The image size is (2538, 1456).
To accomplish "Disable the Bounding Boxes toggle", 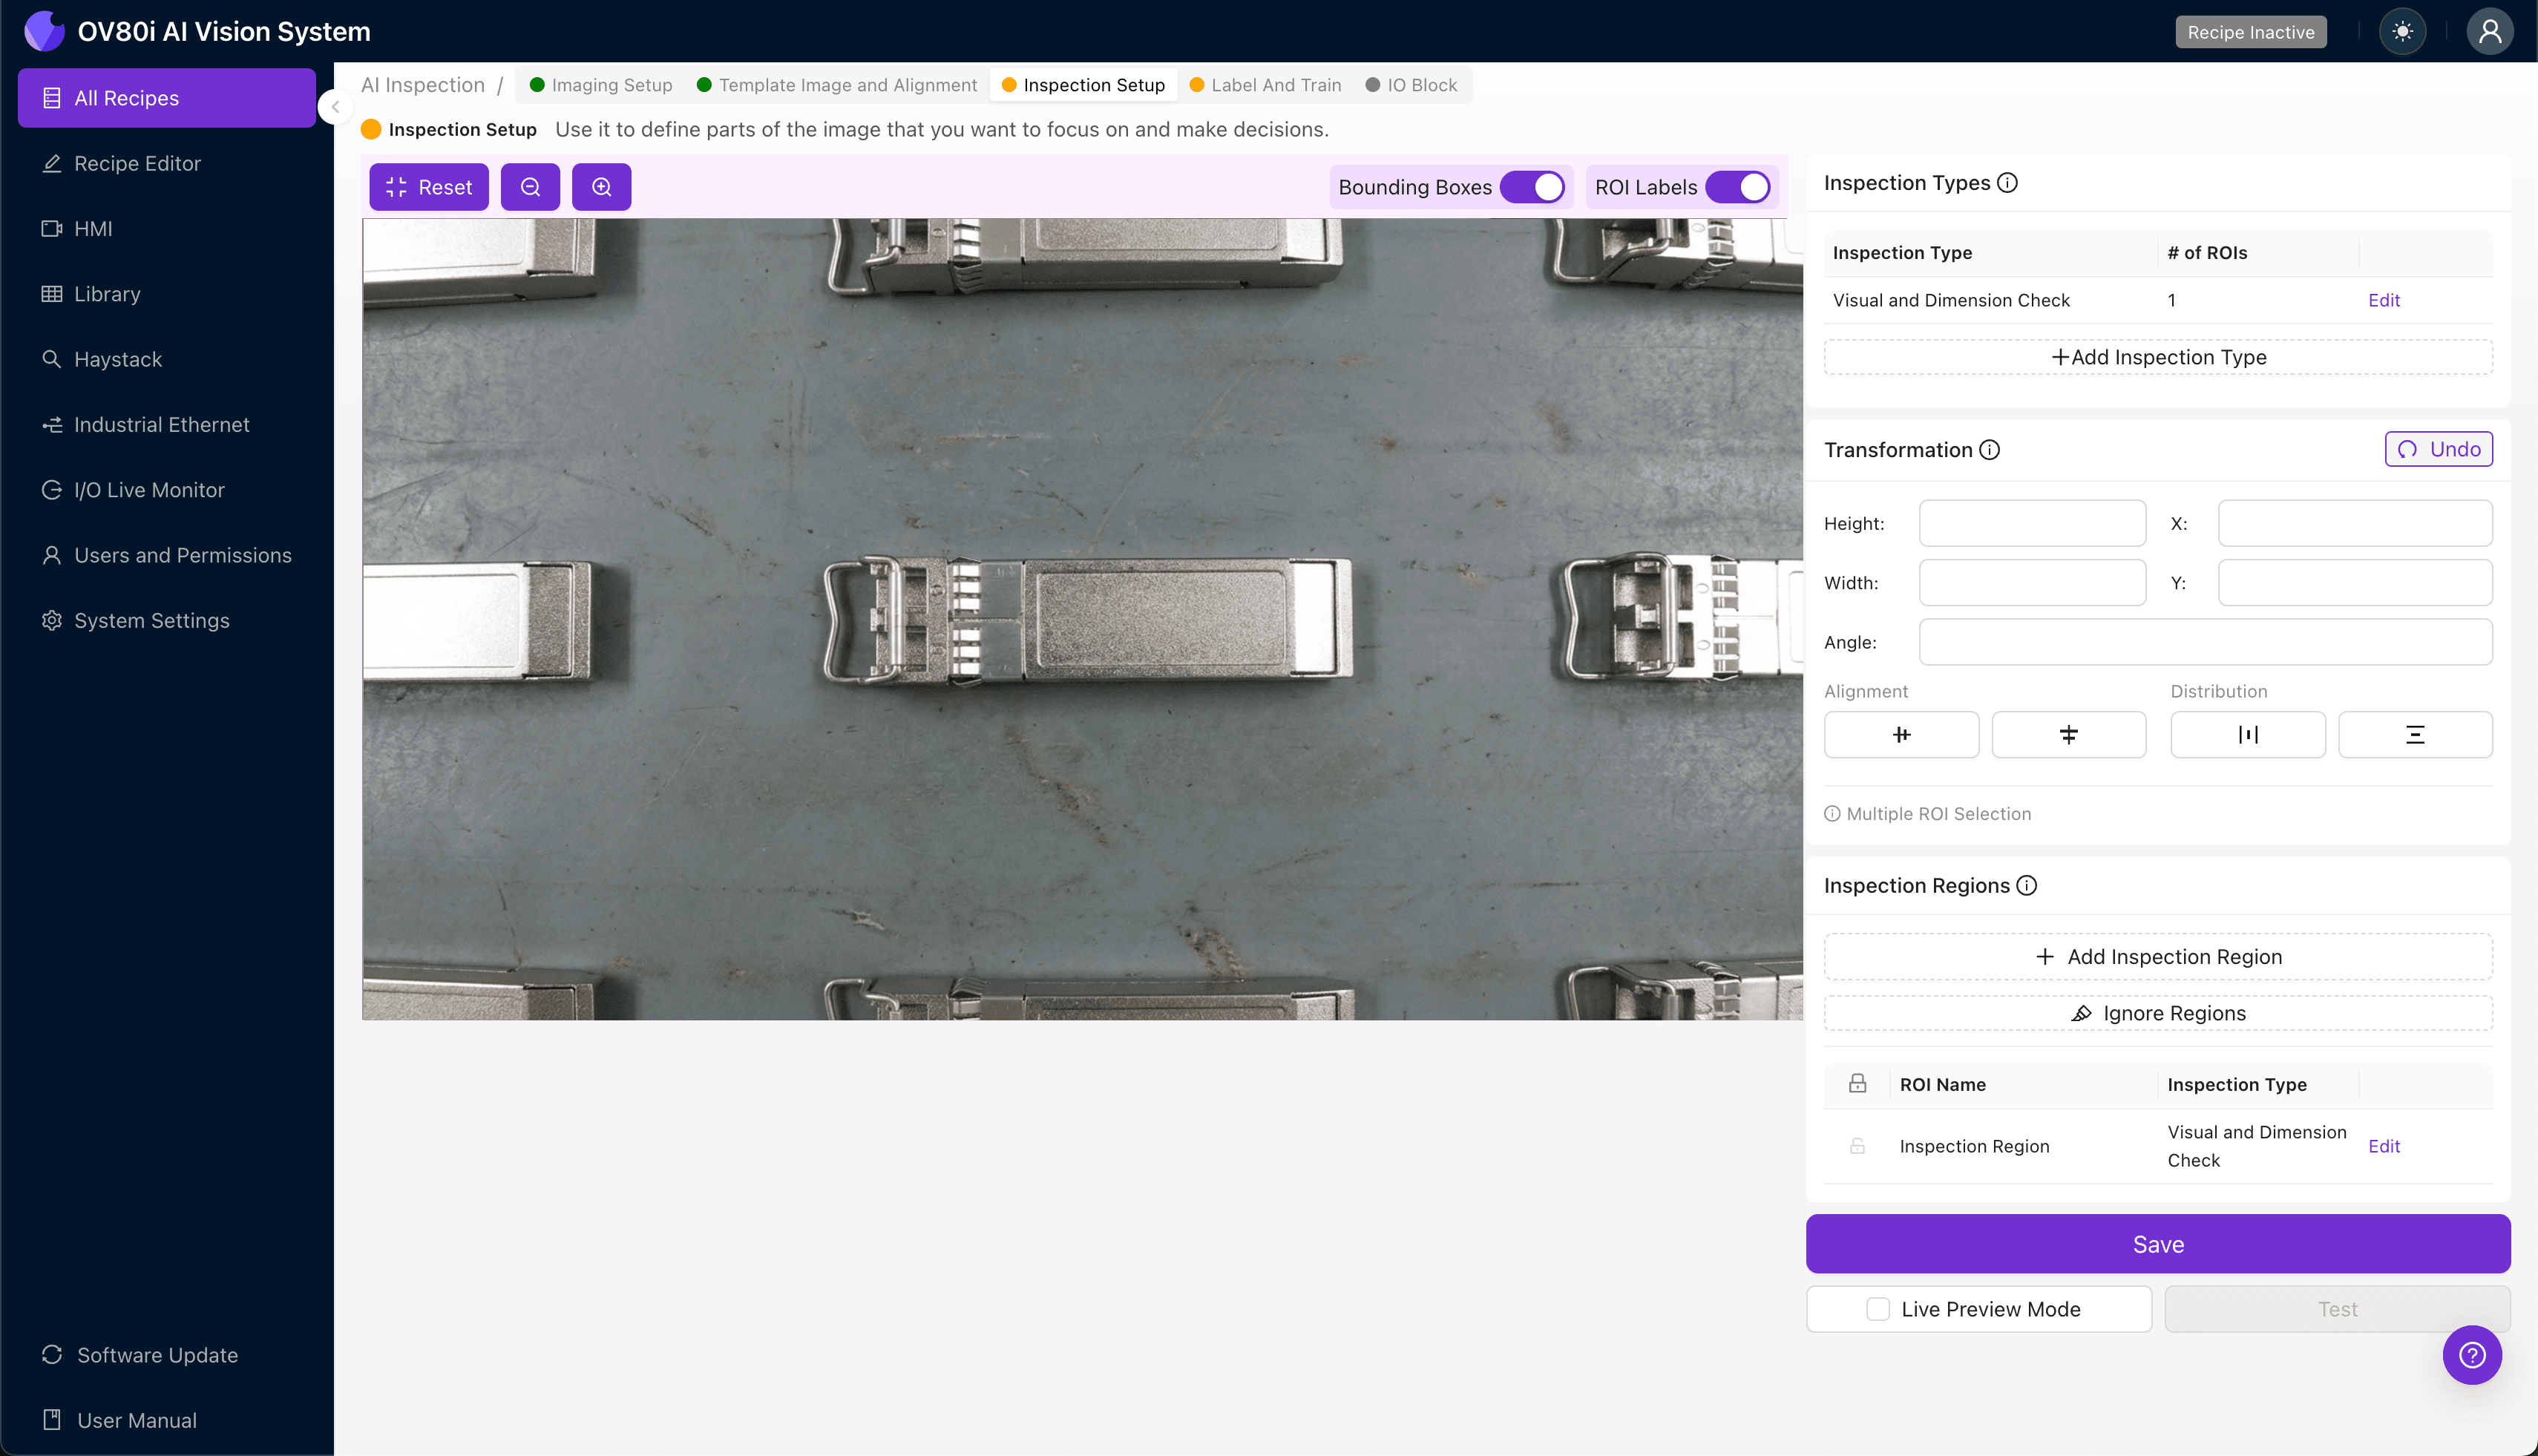I will coord(1532,187).
